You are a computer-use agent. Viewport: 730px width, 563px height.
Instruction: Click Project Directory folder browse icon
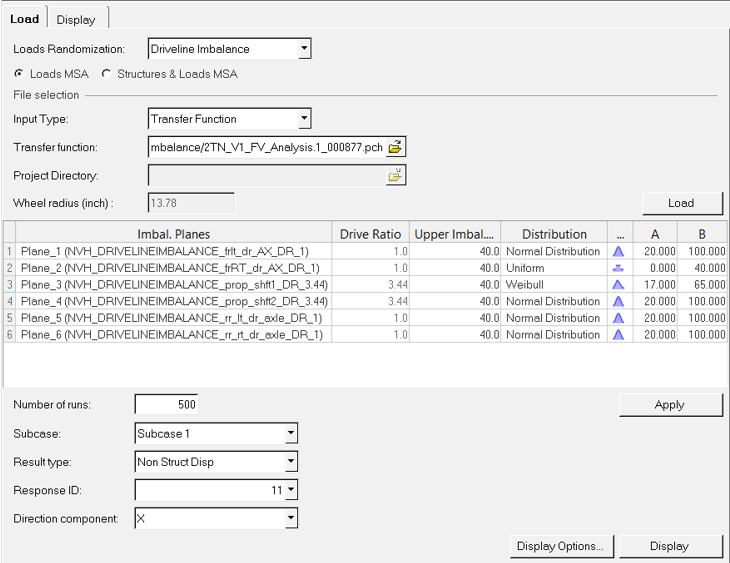coord(395,176)
